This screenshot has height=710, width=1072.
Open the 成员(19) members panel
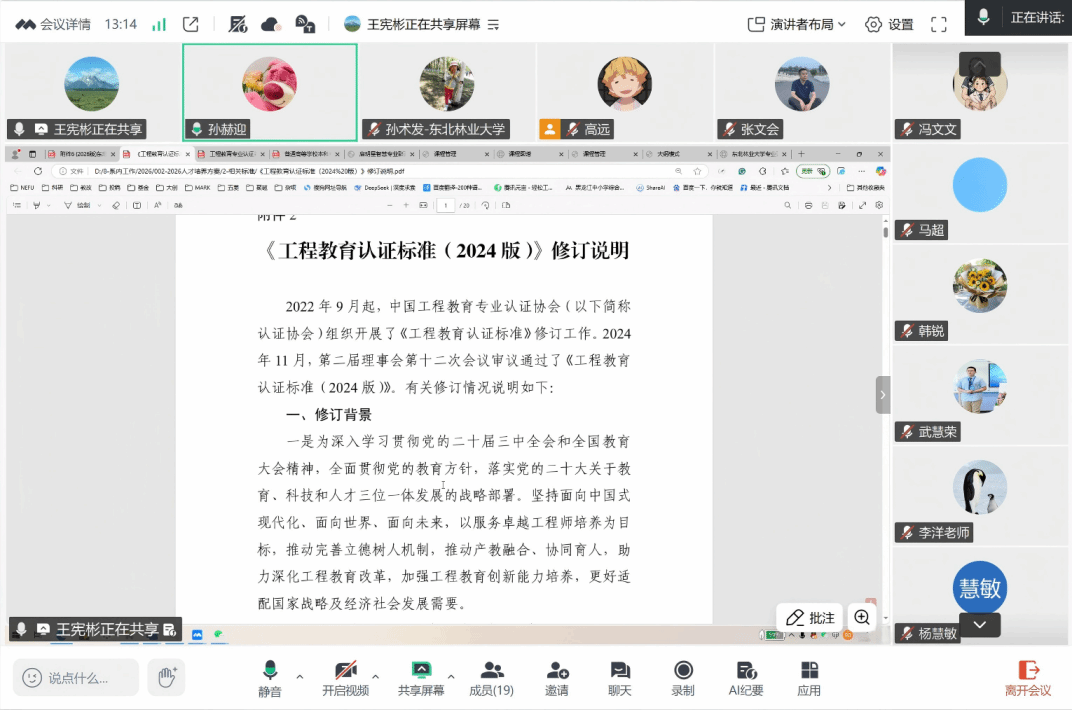coord(491,677)
